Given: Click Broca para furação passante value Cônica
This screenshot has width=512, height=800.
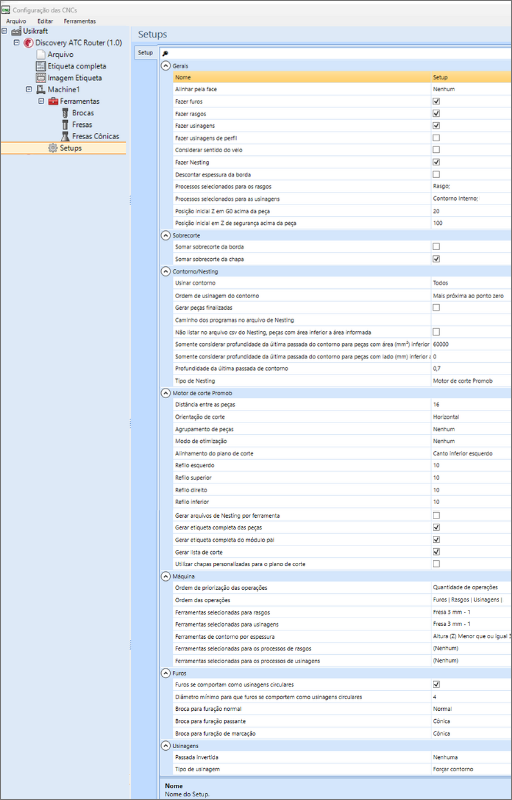Looking at the screenshot, I should click(x=441, y=721).
